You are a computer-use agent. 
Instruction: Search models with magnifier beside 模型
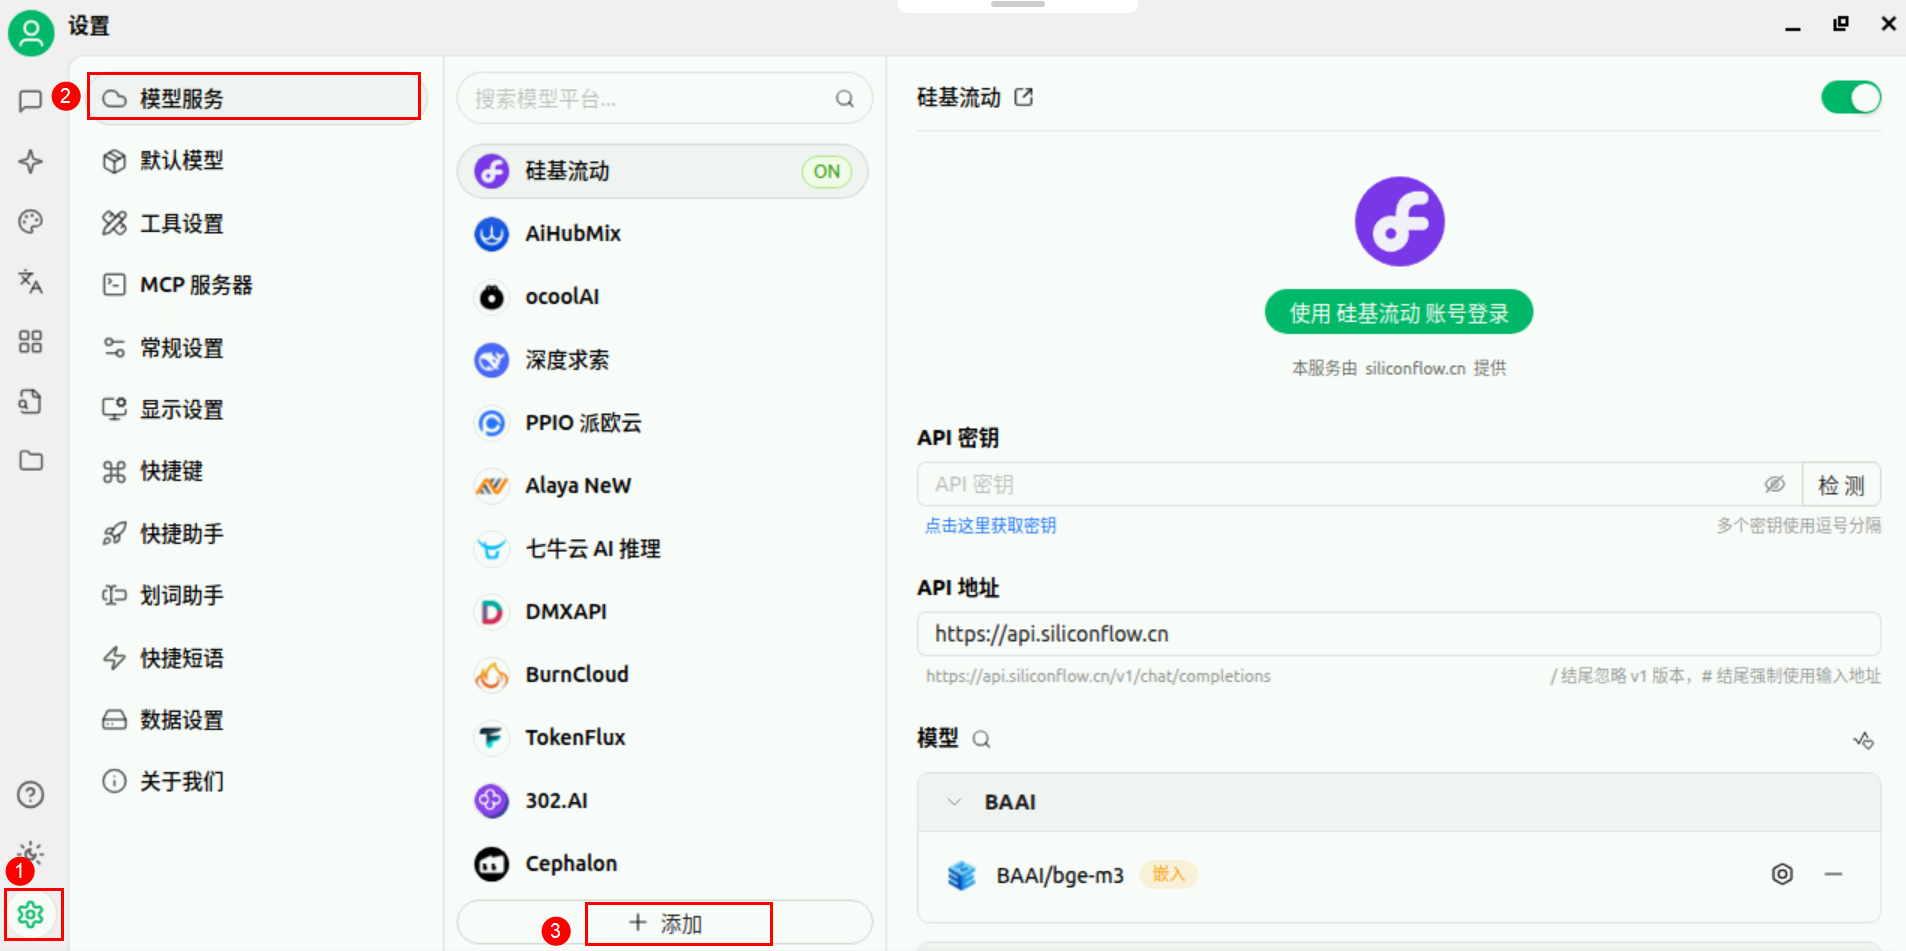pos(981,739)
